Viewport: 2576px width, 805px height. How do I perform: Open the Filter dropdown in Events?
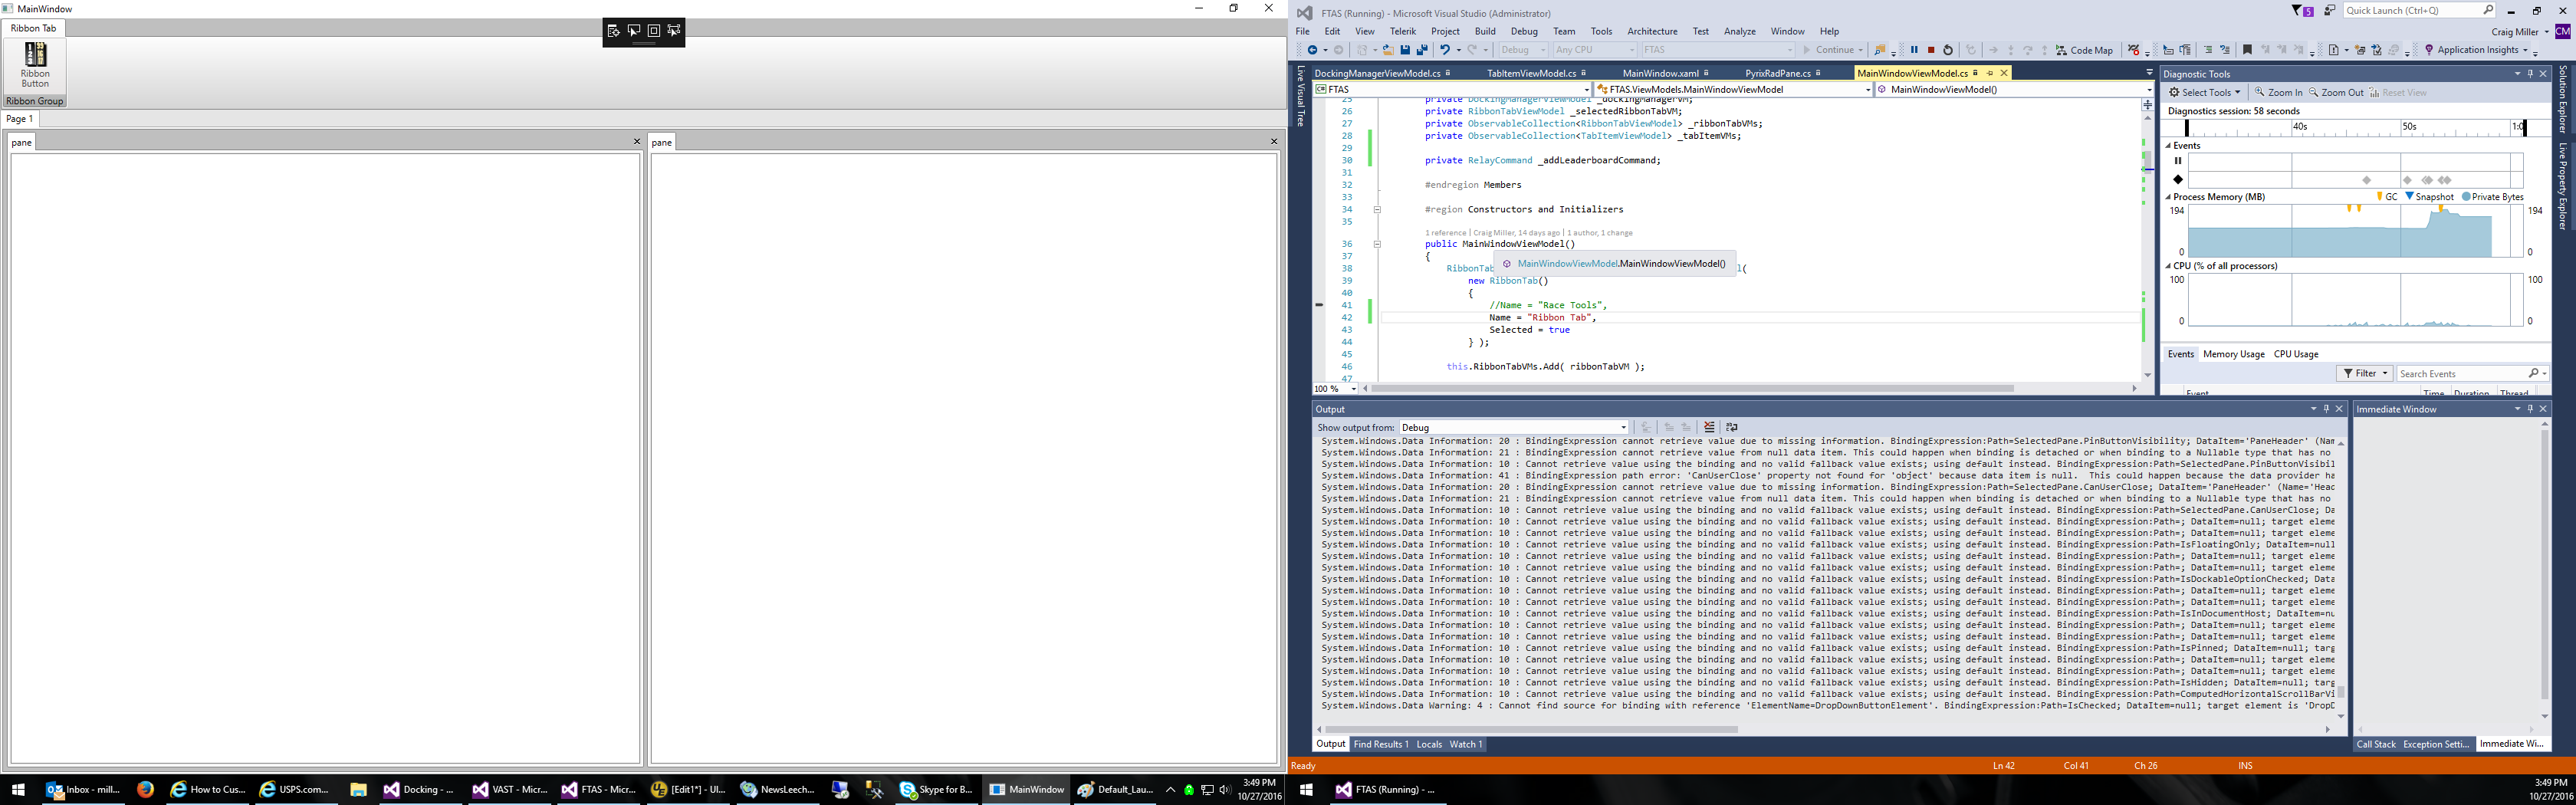[2364, 373]
